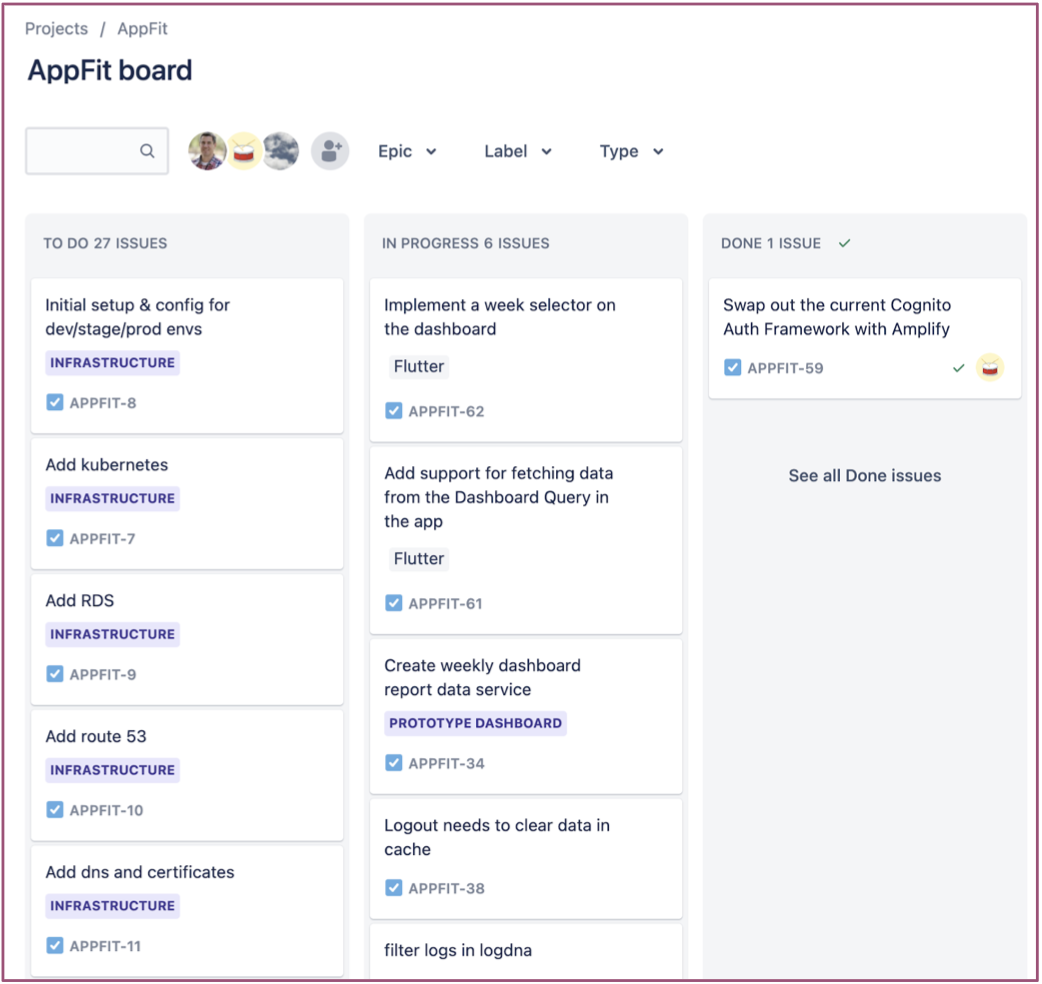Click the assignee avatar on the APPFIT-59 card
1042x984 pixels.
(990, 368)
